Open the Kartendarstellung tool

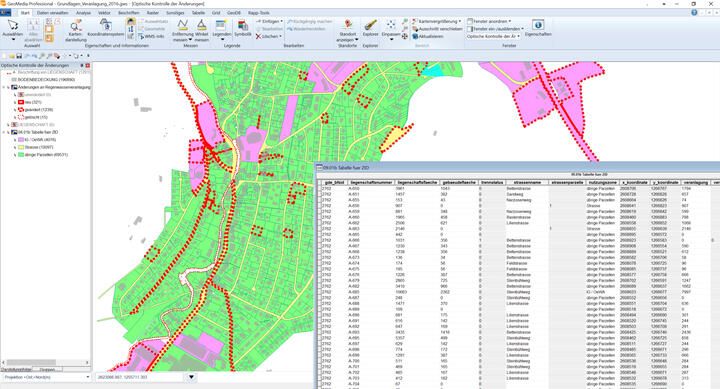point(75,30)
